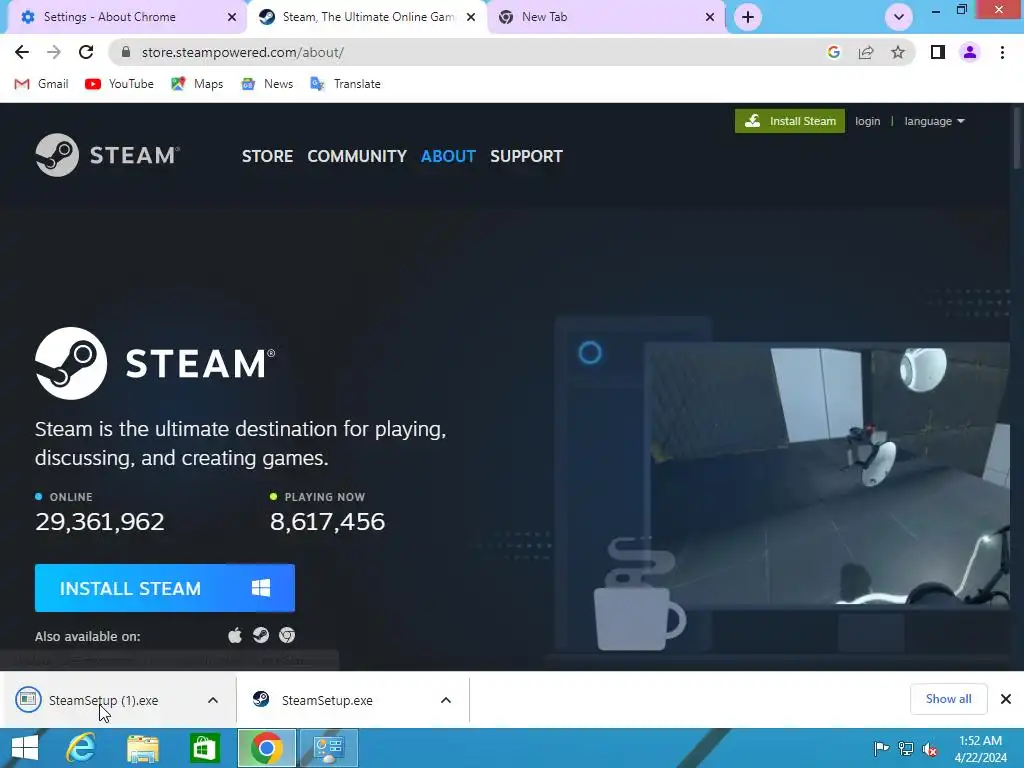The image size is (1024, 768).
Task: Open File Explorer from taskbar
Action: pos(143,748)
